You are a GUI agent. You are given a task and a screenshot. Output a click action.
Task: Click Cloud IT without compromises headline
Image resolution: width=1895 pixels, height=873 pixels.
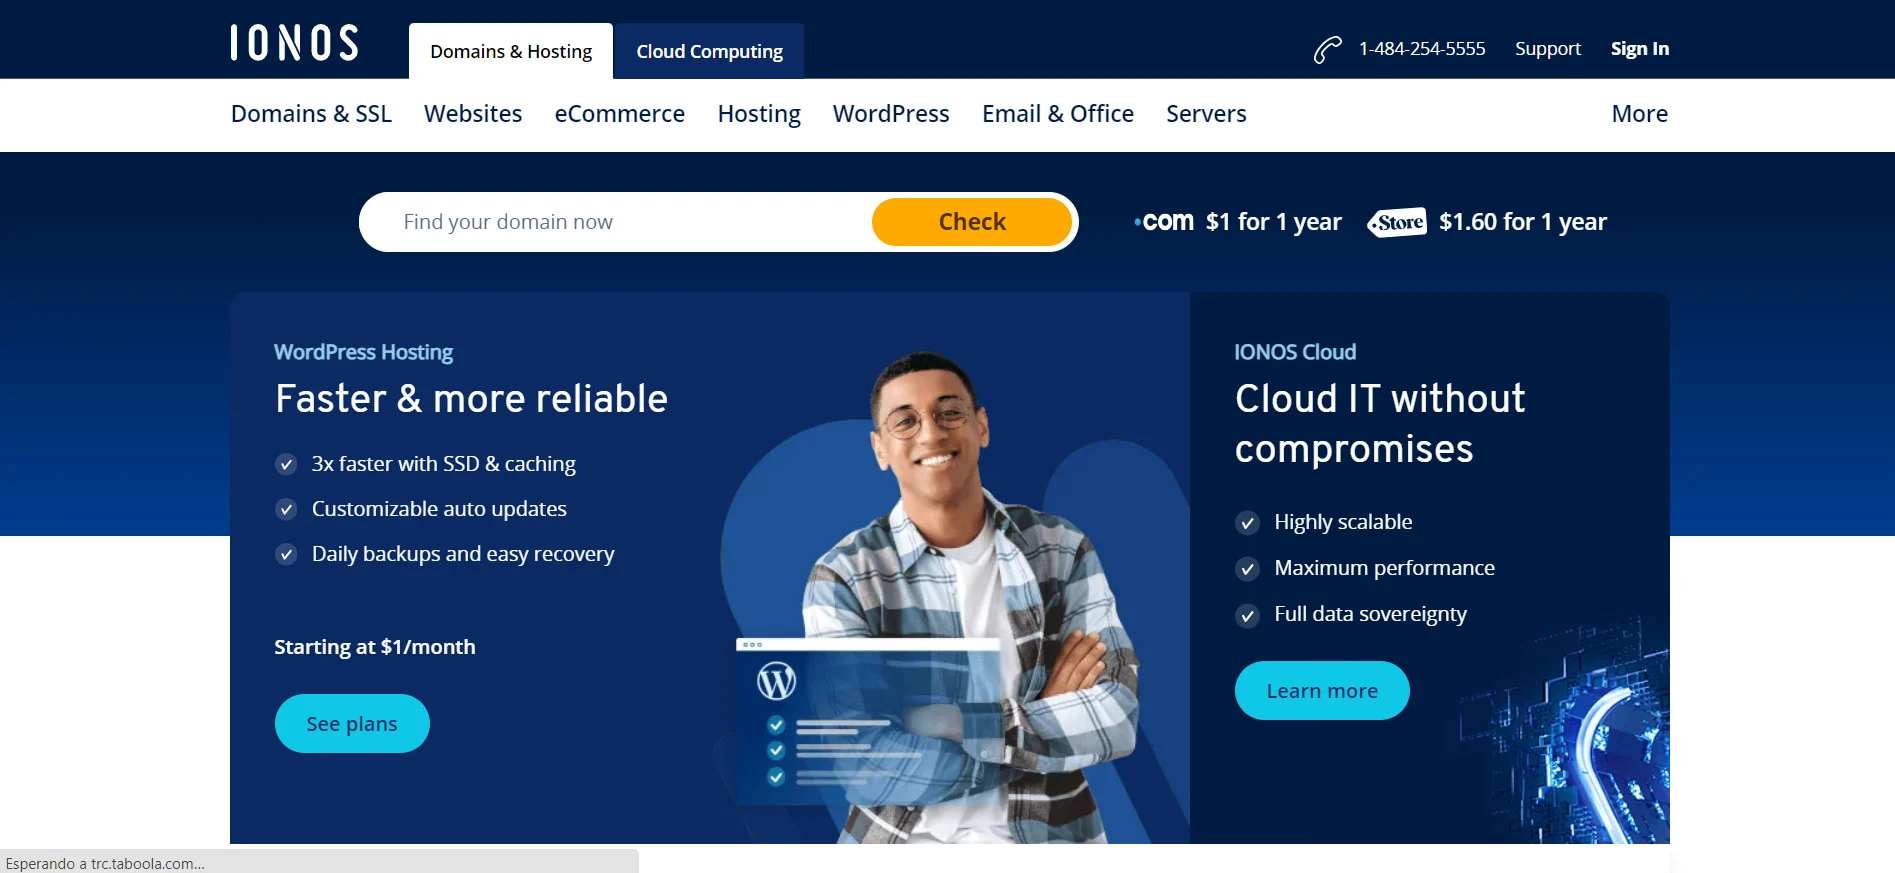pyautogui.click(x=1380, y=424)
